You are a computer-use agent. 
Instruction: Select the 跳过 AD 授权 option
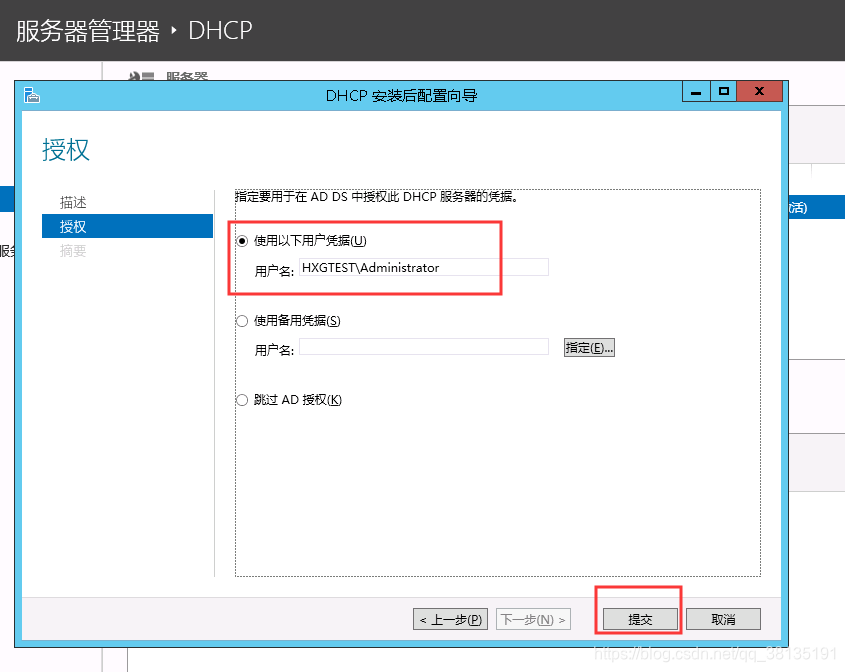coord(241,399)
